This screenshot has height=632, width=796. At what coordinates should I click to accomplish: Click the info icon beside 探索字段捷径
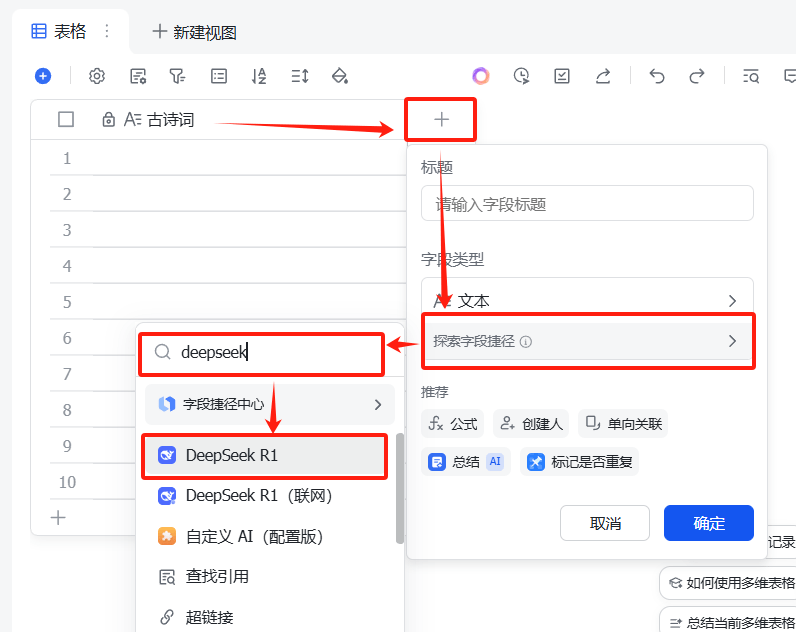pos(526,342)
